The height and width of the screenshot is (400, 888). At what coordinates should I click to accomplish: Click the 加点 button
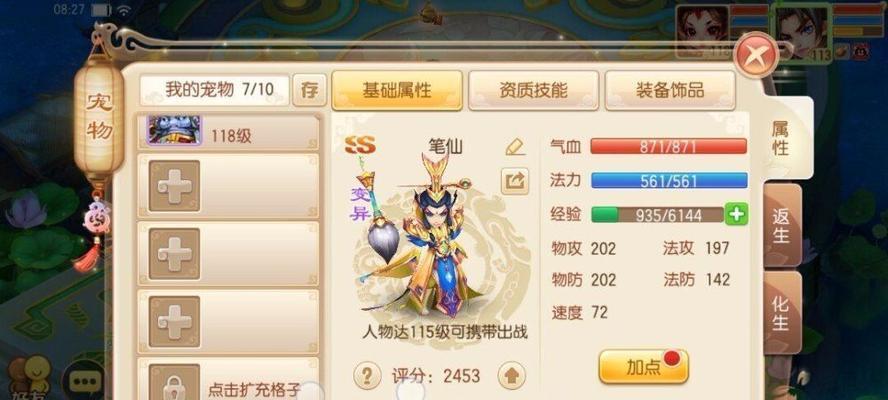point(643,367)
